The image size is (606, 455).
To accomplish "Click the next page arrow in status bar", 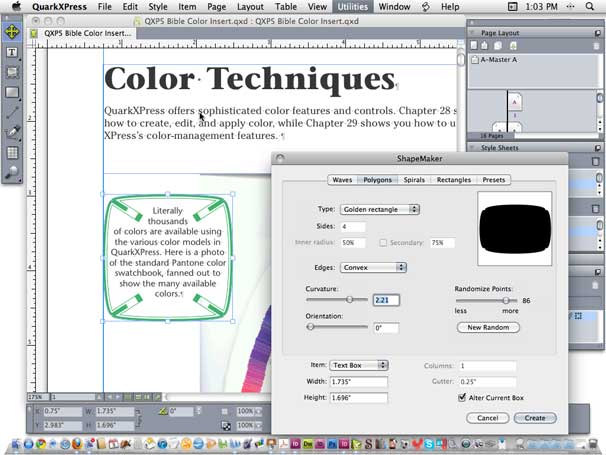I will pyautogui.click(x=118, y=397).
